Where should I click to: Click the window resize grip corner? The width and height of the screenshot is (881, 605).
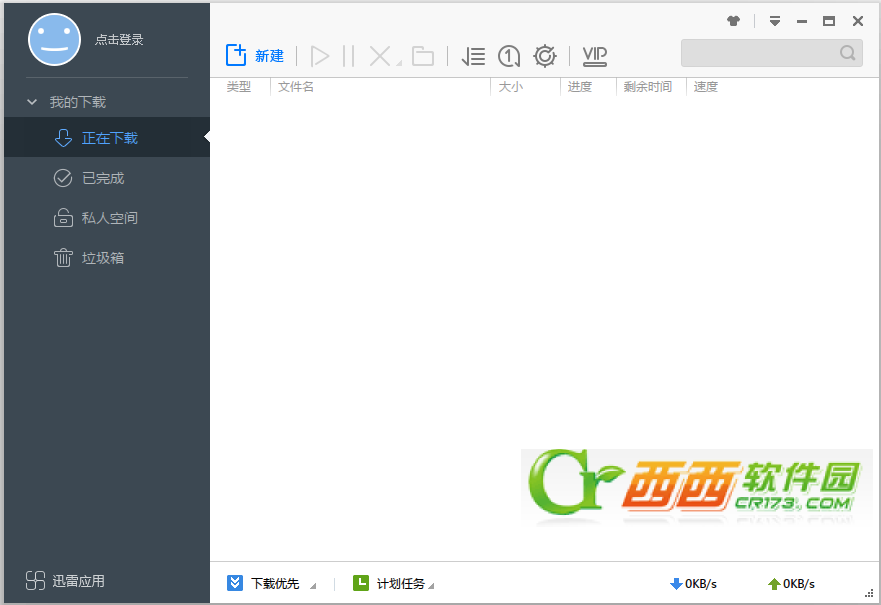(869, 593)
